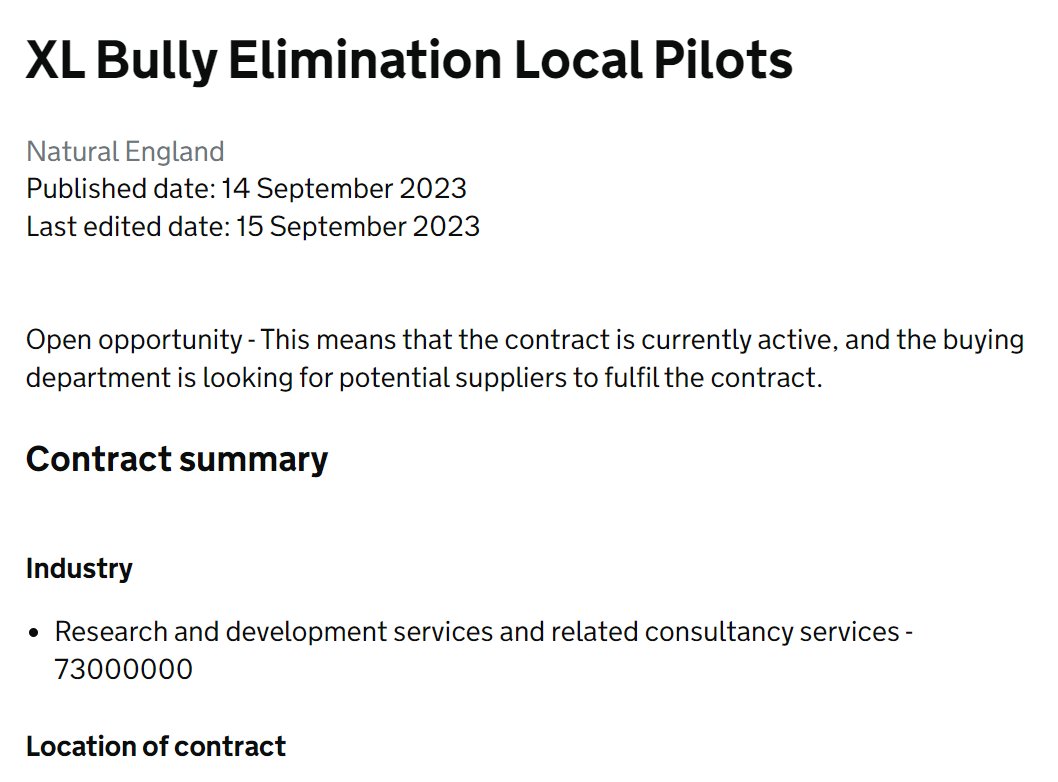Click the XL Bully Elimination Local Pilots title

(x=409, y=61)
